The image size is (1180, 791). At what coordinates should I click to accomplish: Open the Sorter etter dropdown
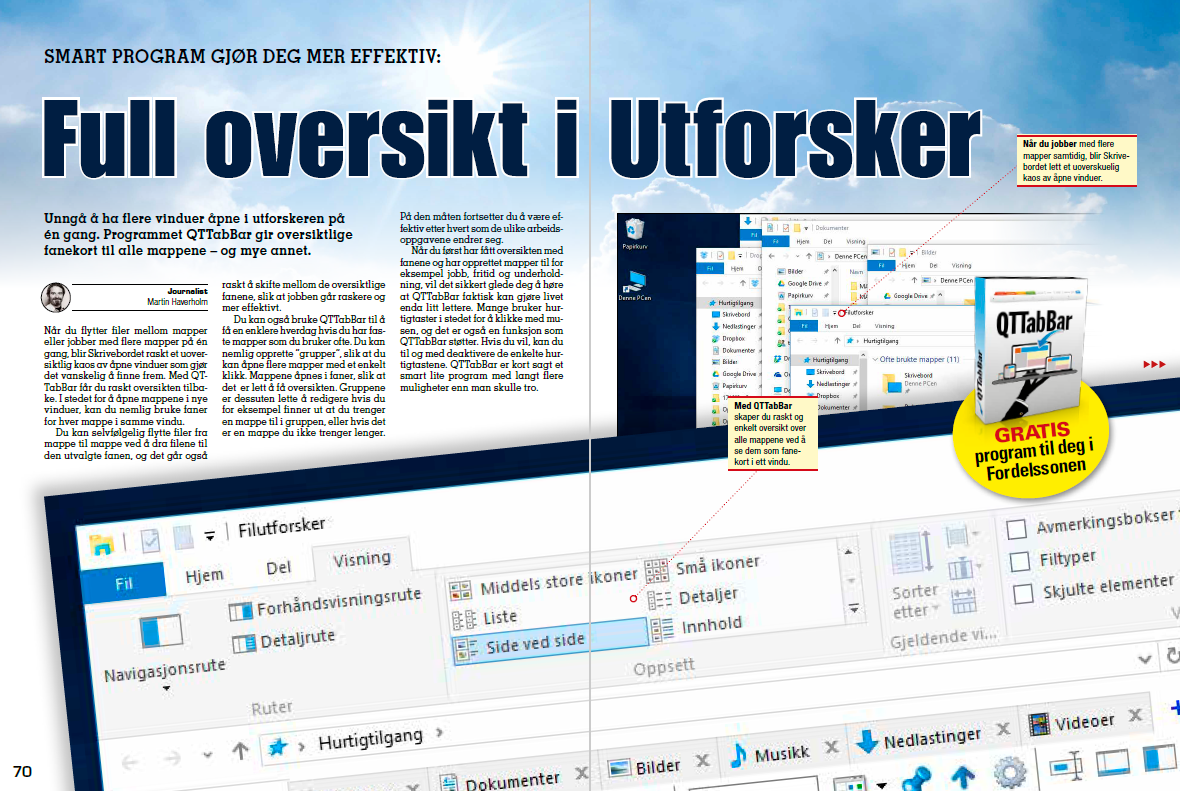pos(915,602)
